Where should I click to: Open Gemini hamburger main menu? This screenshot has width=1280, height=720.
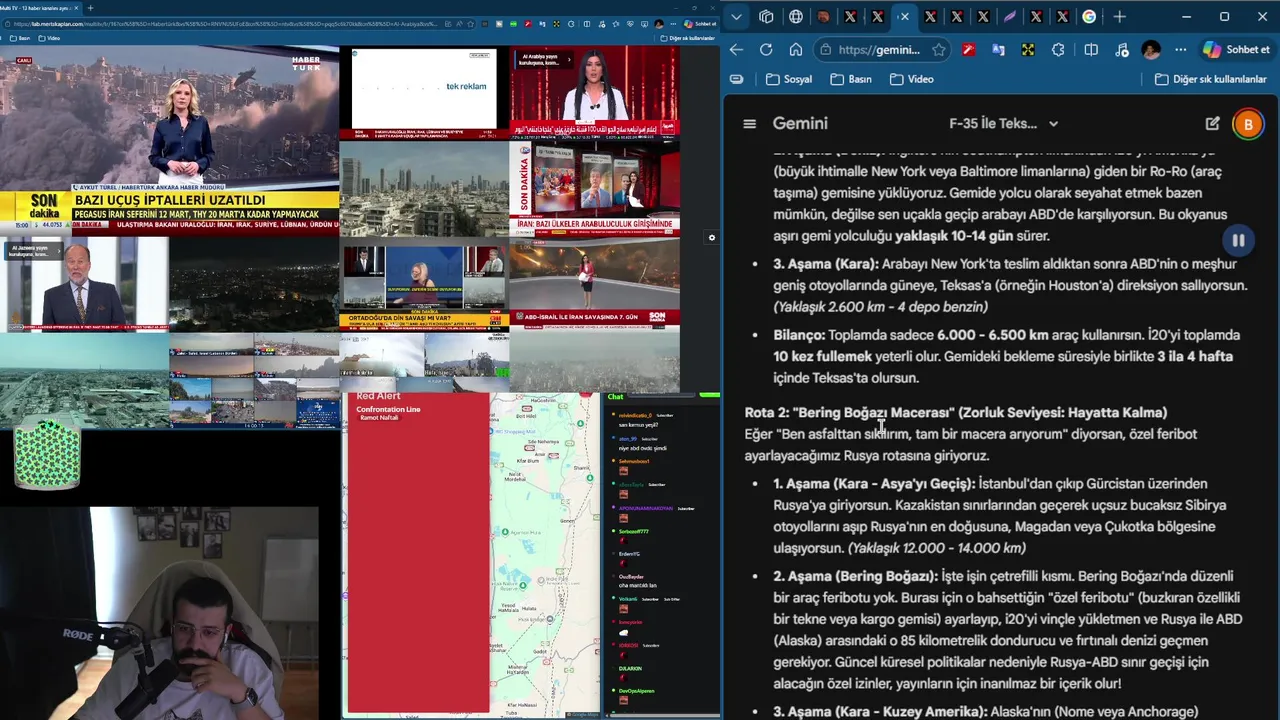pyautogui.click(x=749, y=124)
